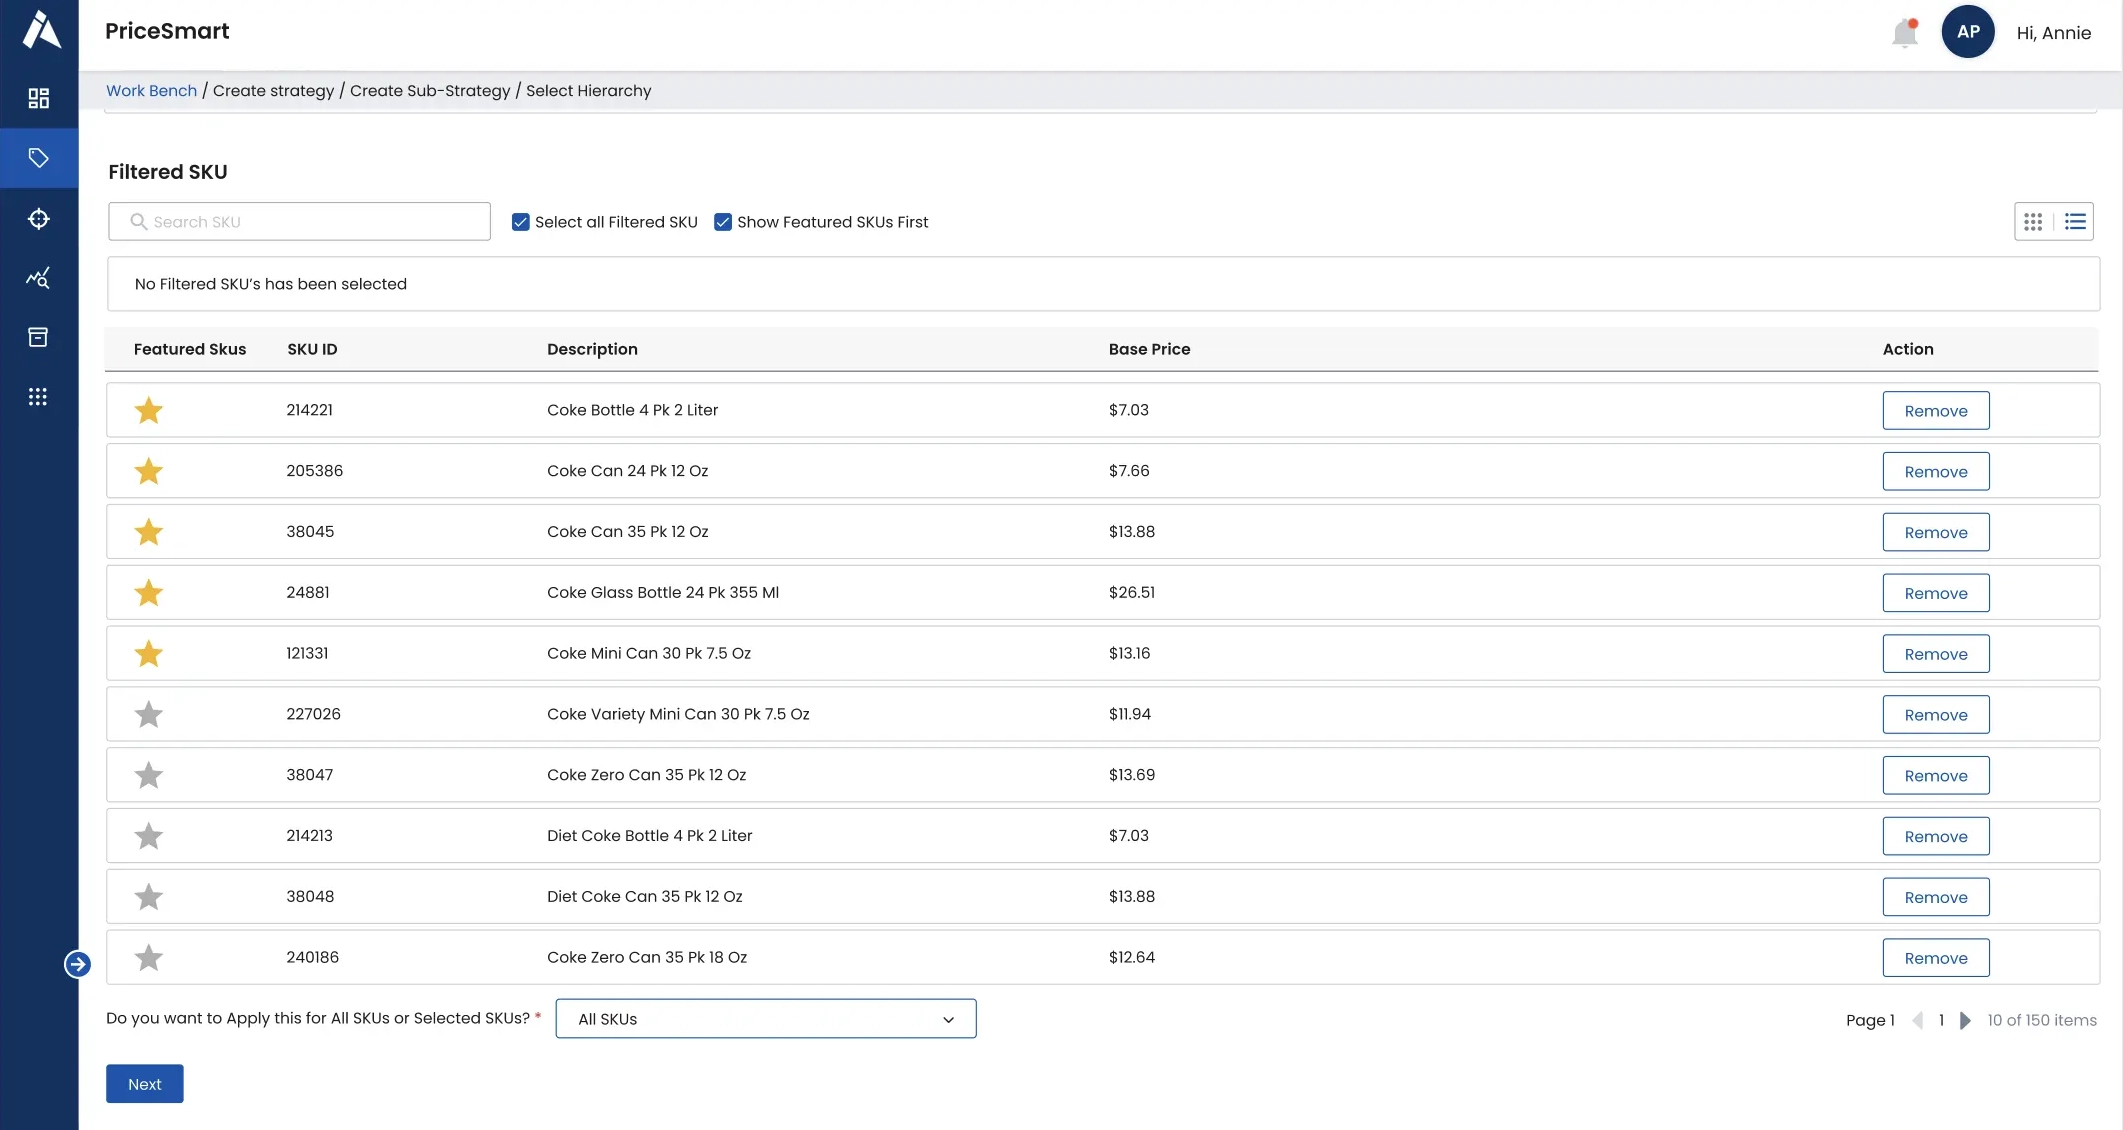The height and width of the screenshot is (1130, 2123).
Task: Switch to grid view icon
Action: 2033,222
